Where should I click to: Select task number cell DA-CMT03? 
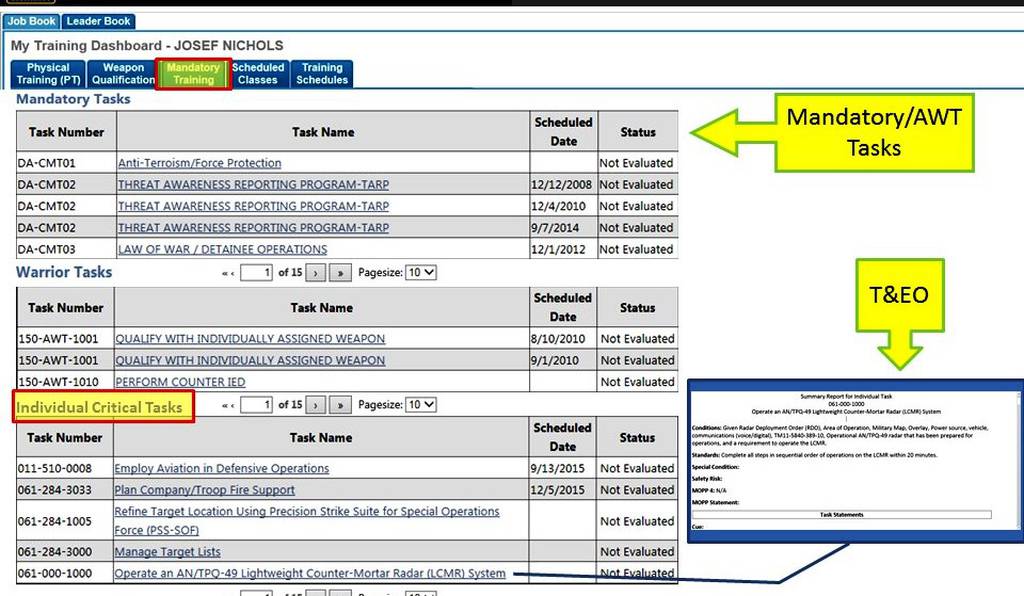pos(66,249)
